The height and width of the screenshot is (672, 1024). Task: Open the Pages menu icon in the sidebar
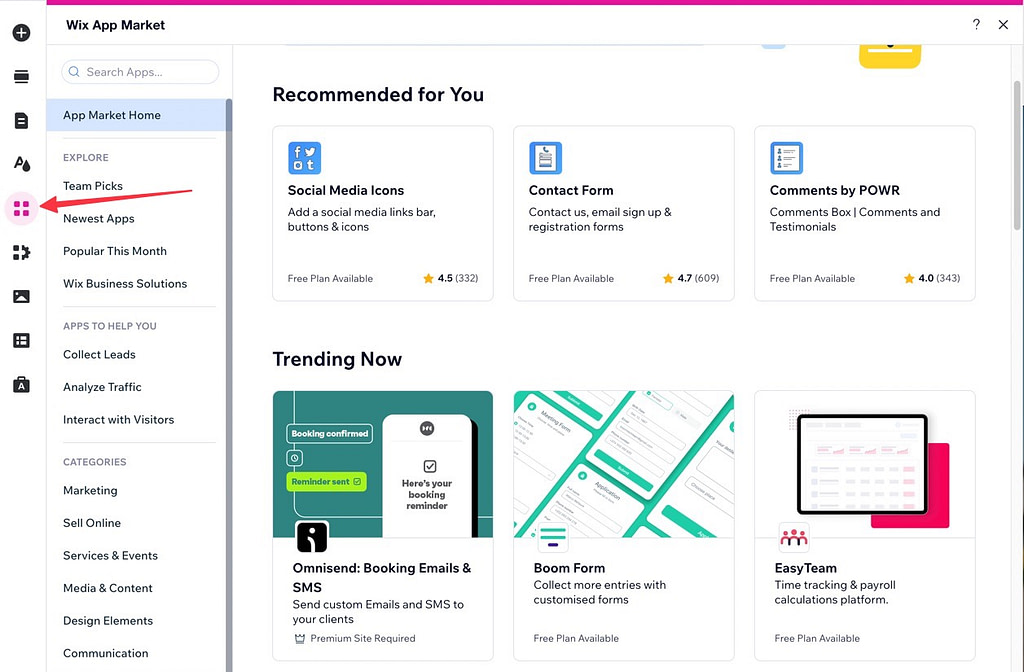tap(20, 120)
